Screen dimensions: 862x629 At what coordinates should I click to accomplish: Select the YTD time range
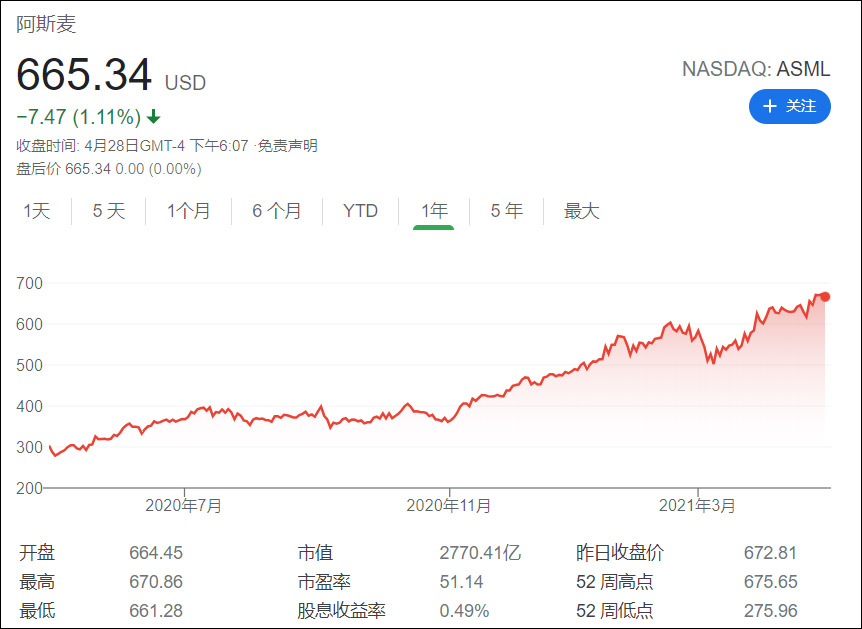click(x=359, y=211)
